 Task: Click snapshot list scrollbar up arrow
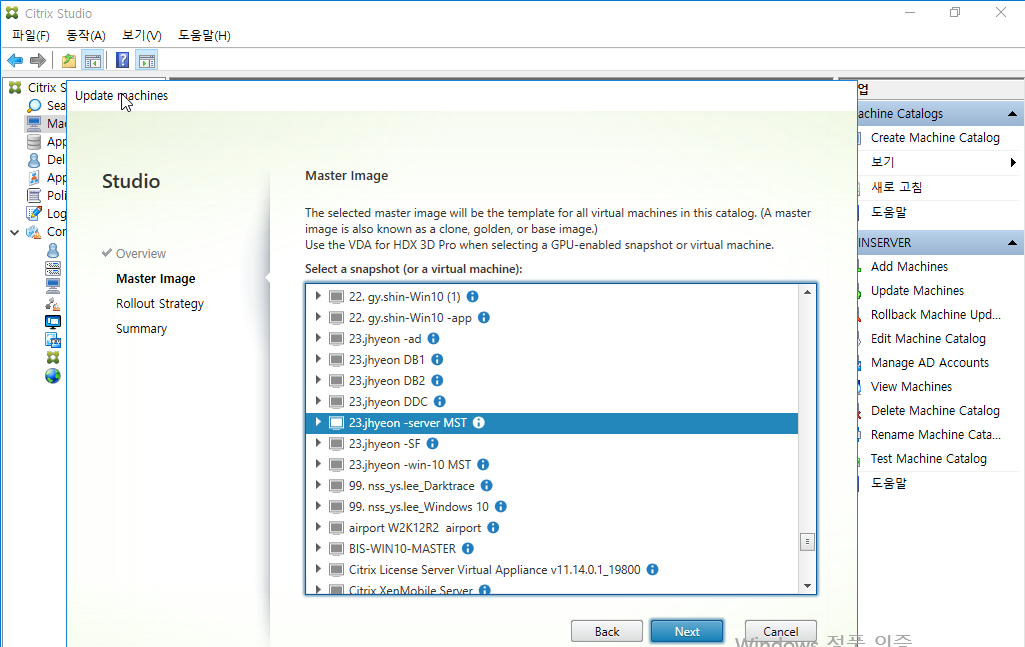[x=807, y=292]
